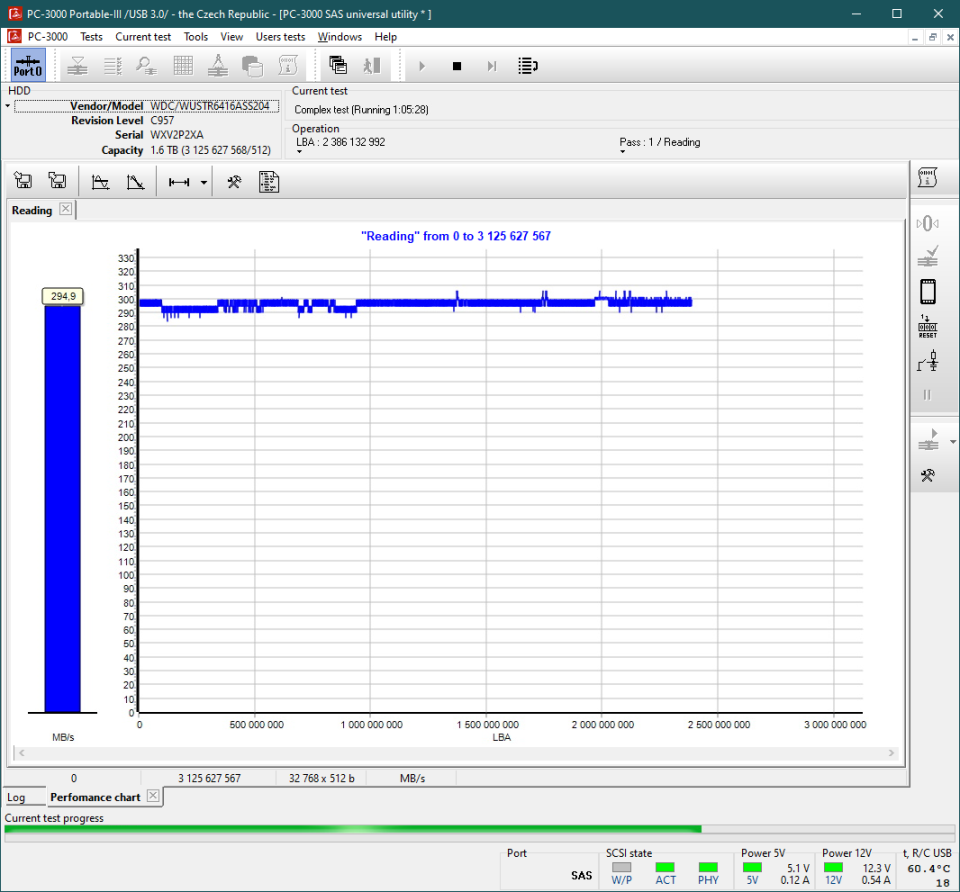Toggle the 5V power indicator

(x=752, y=867)
